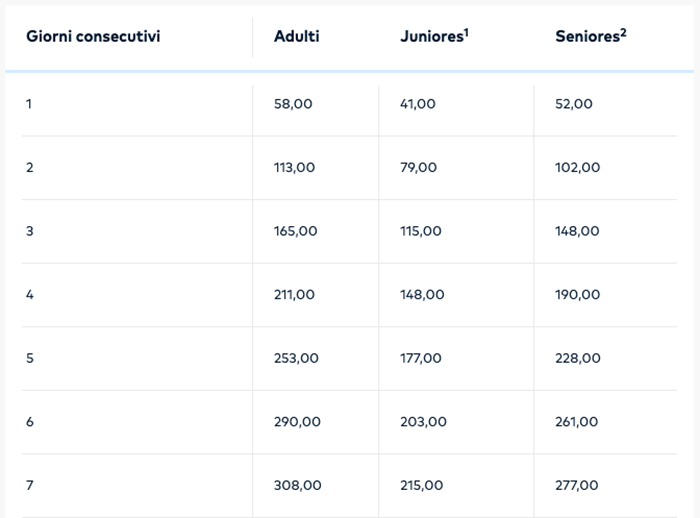This screenshot has width=700, height=518.
Task: Click the 5-day Juniores price 177,00
Action: [421, 358]
